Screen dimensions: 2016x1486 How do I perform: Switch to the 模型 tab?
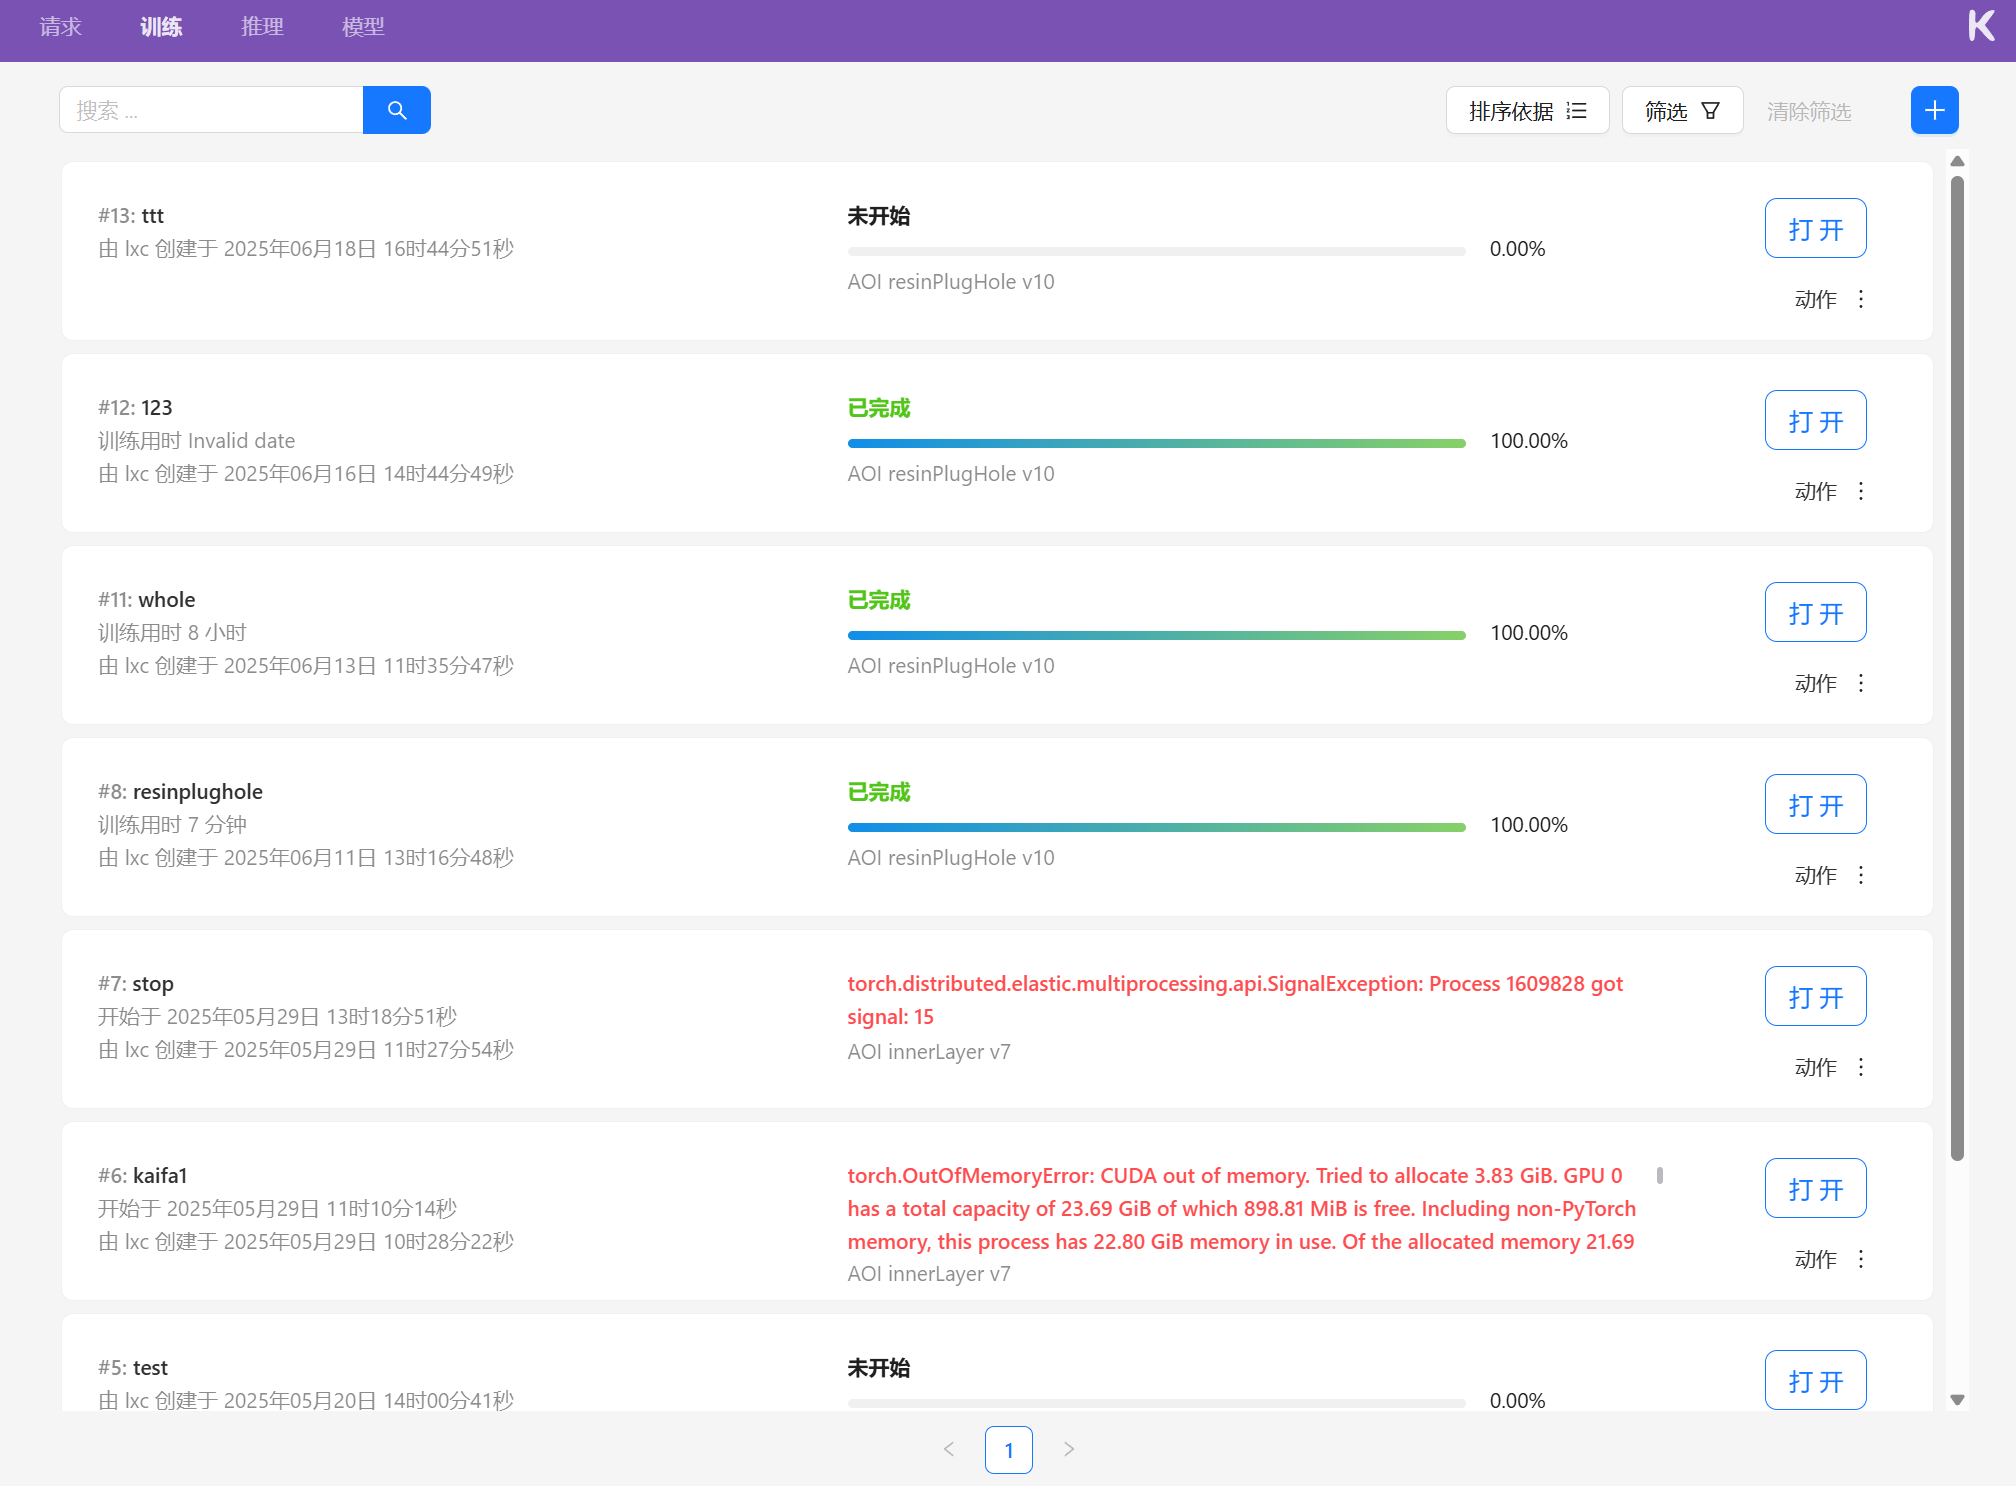tap(363, 27)
